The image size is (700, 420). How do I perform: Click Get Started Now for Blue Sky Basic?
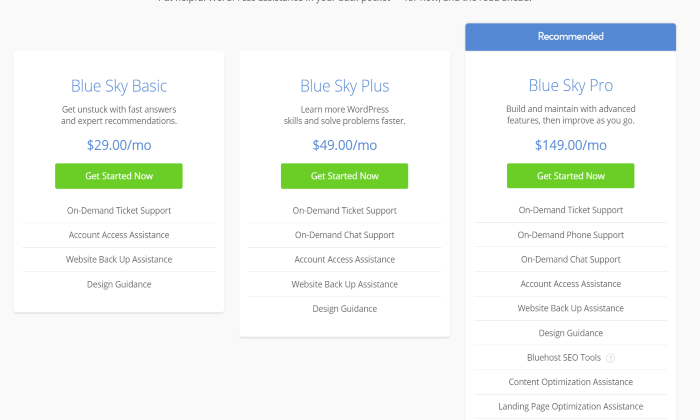tap(119, 176)
